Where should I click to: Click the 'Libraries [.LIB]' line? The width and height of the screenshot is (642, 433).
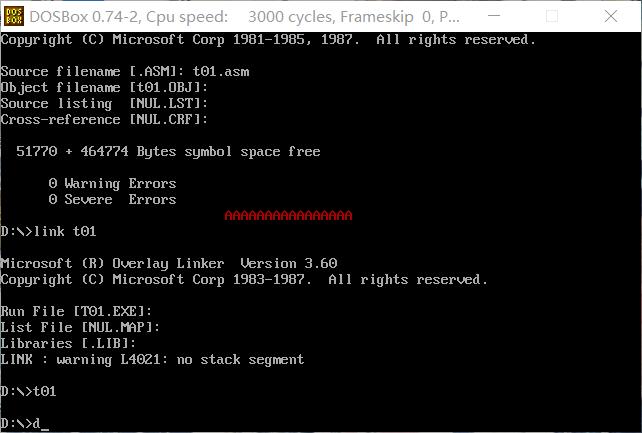pyautogui.click(x=68, y=344)
